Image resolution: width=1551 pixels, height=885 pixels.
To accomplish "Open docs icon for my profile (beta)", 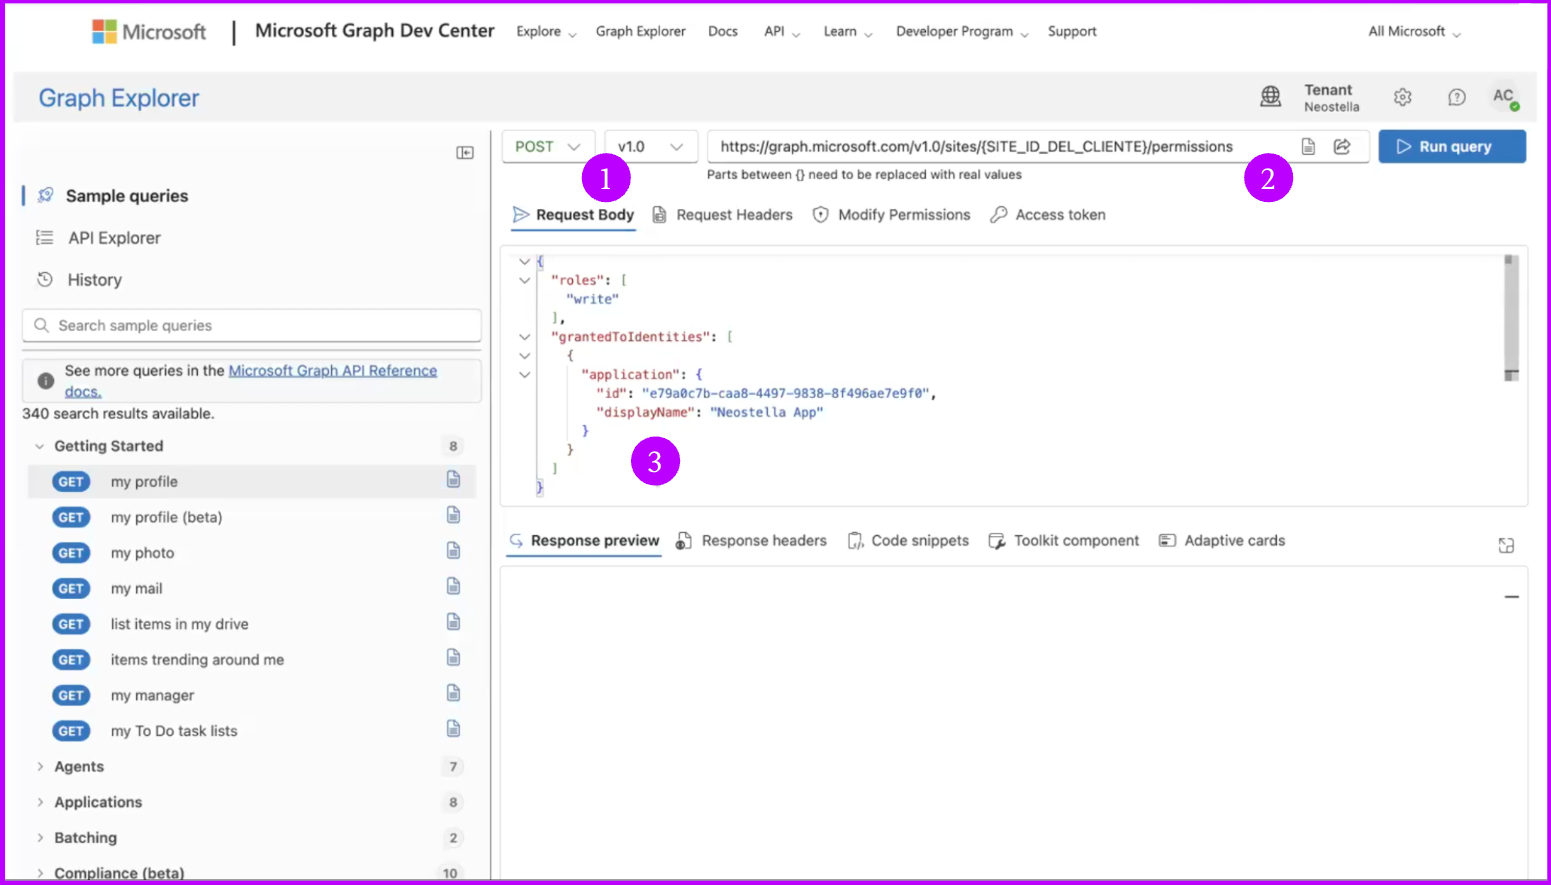I will coord(453,515).
